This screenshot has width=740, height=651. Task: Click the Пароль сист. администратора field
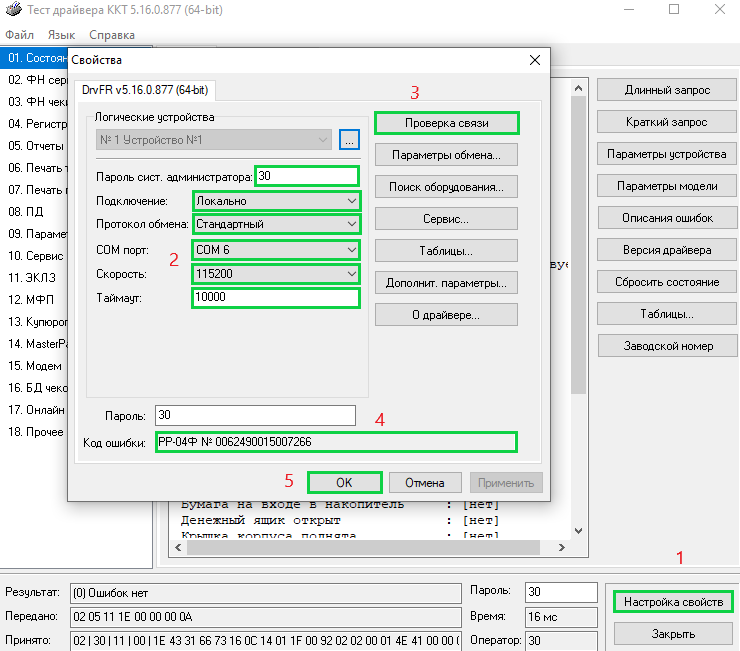pyautogui.click(x=307, y=176)
